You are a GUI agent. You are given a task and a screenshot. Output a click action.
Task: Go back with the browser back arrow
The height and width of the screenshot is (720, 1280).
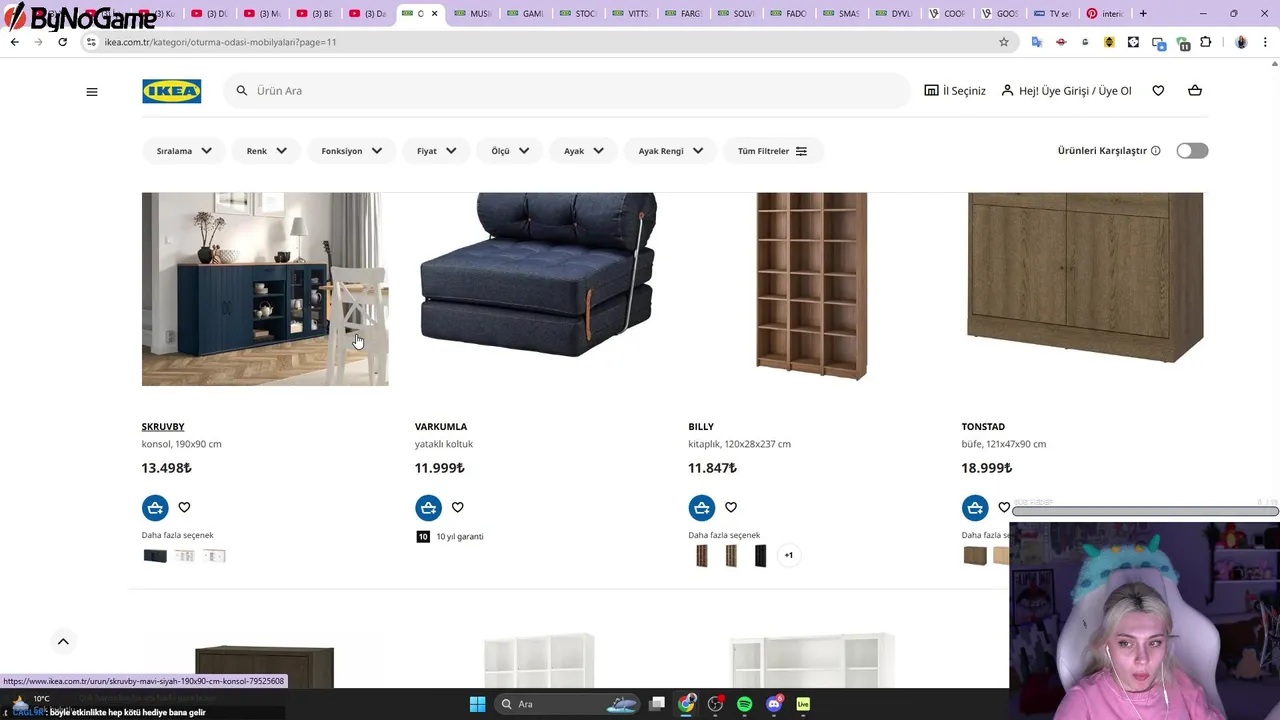click(x=14, y=42)
